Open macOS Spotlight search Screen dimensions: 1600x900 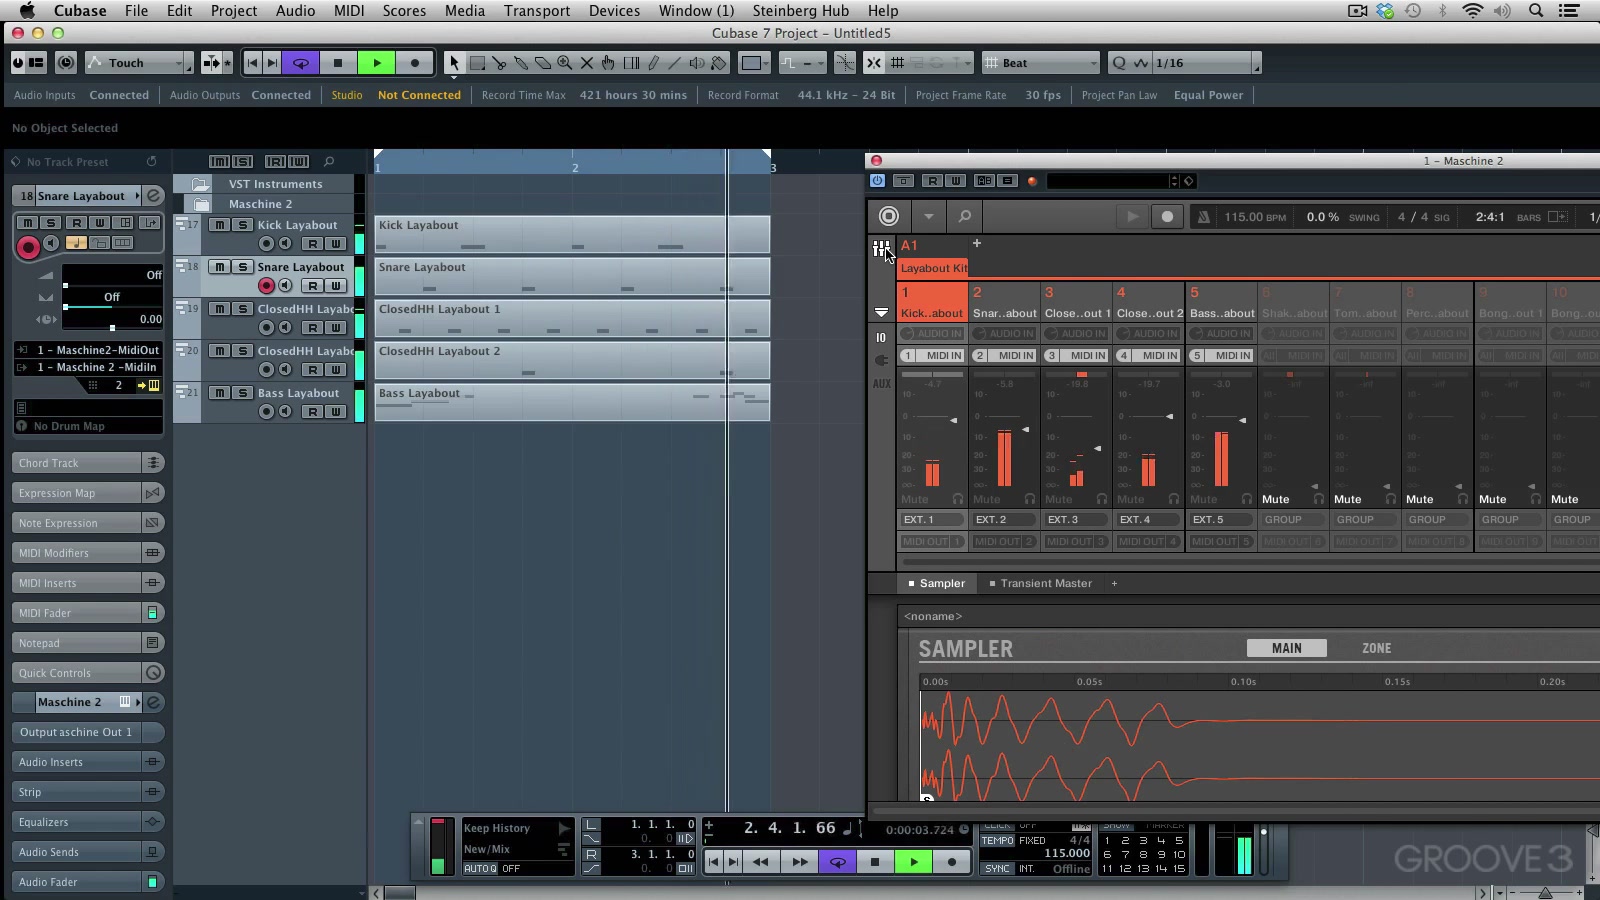click(x=1536, y=11)
